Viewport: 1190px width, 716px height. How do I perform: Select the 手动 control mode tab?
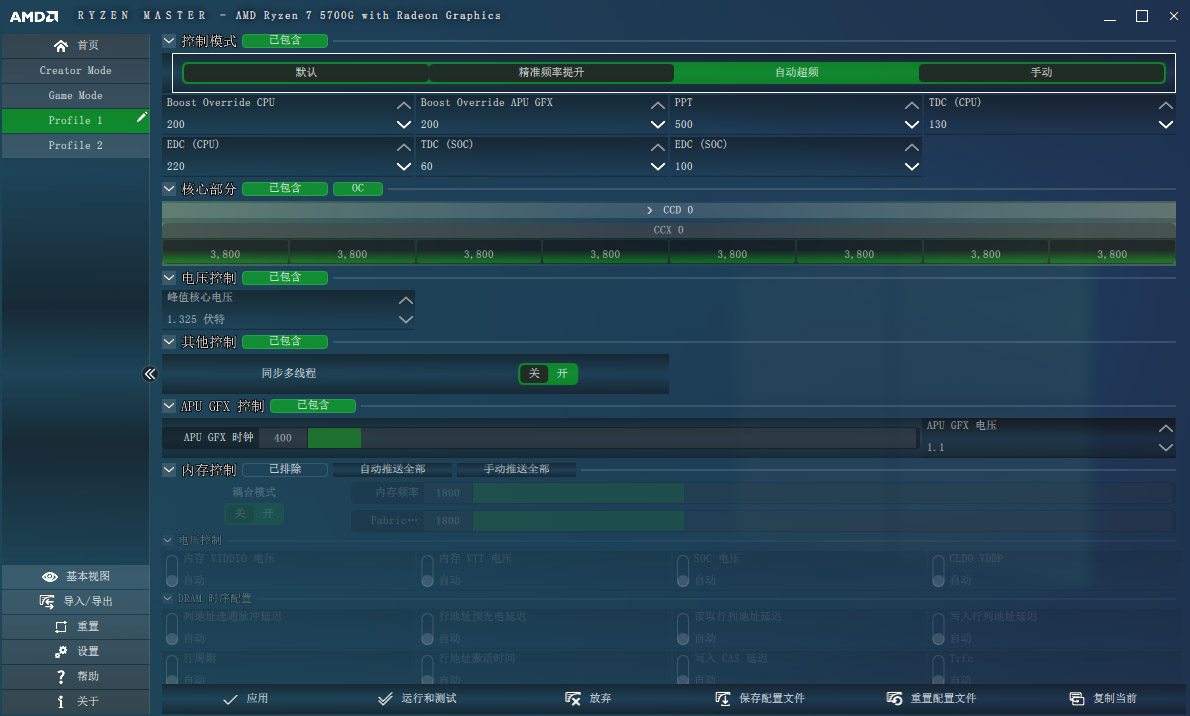click(1041, 73)
